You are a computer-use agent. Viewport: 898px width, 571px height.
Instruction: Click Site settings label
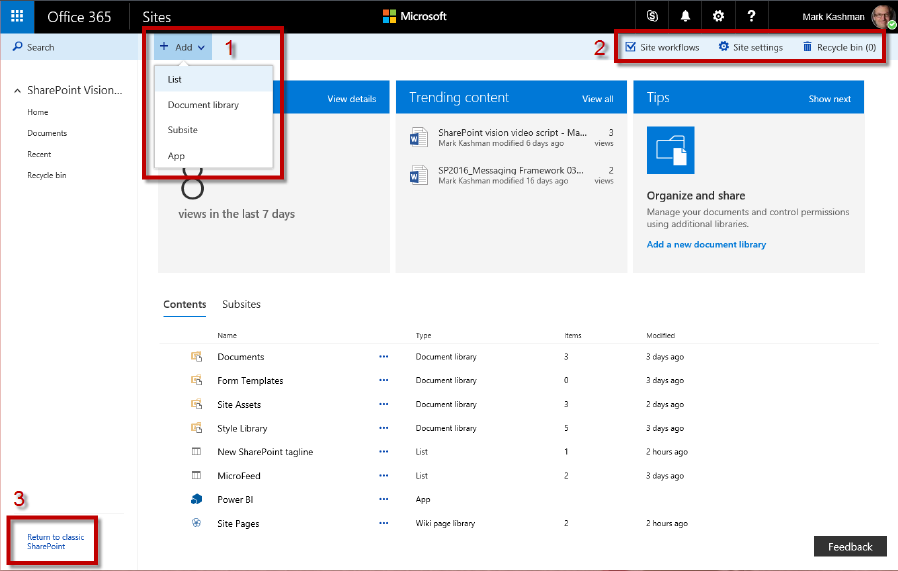click(x=758, y=48)
